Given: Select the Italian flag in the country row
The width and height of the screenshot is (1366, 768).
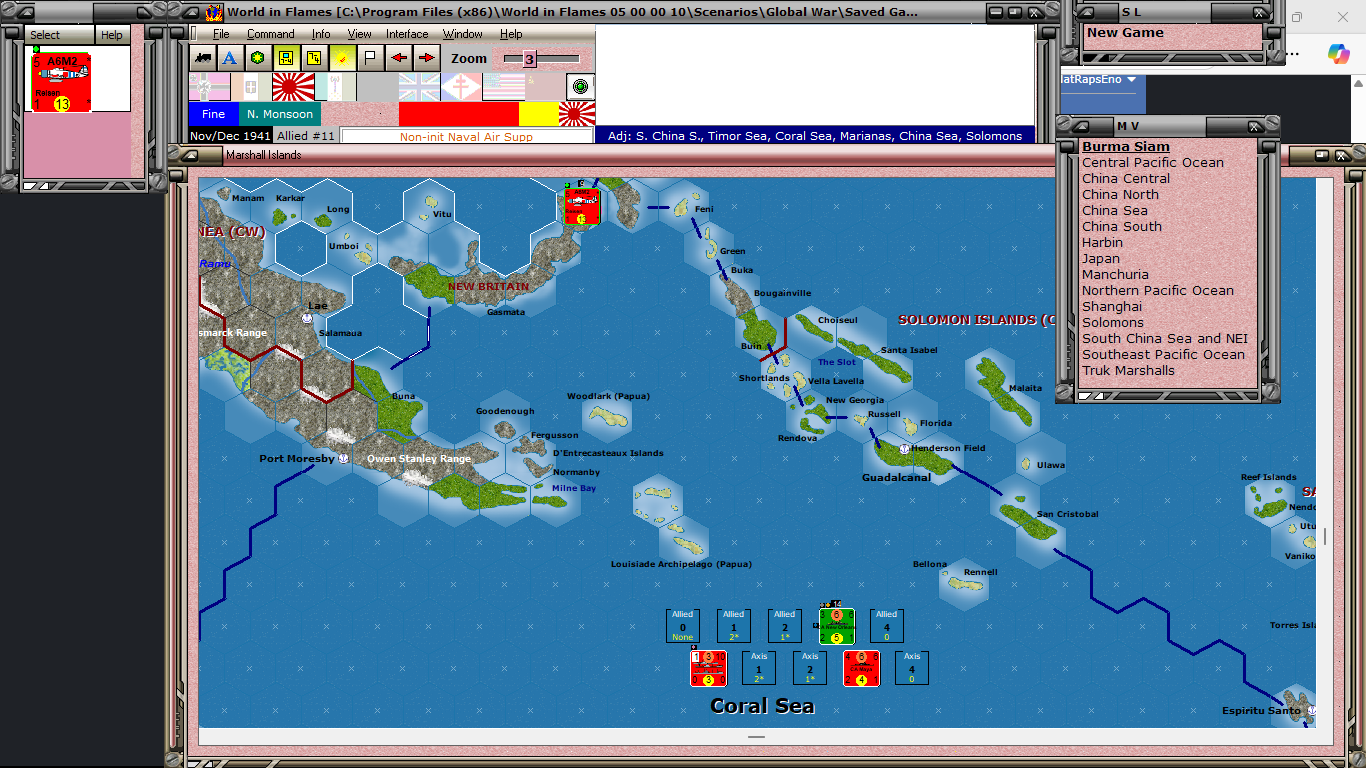Looking at the screenshot, I should coord(251,87).
